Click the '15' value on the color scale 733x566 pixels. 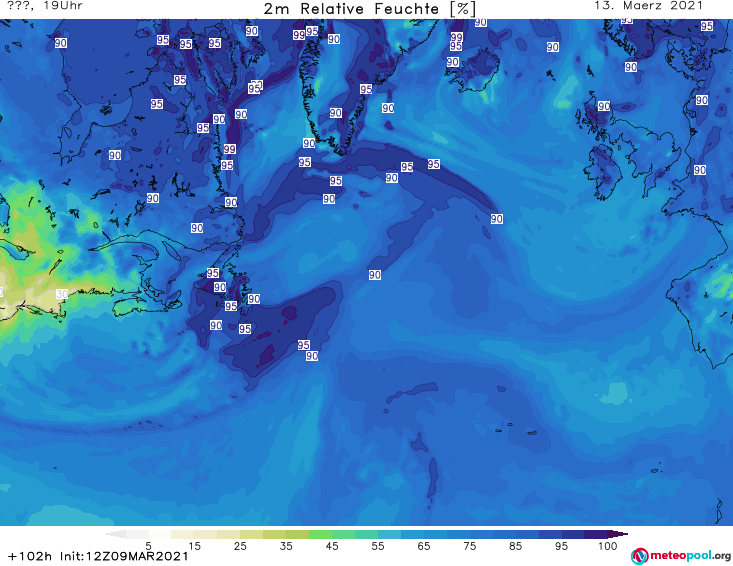tap(194, 546)
